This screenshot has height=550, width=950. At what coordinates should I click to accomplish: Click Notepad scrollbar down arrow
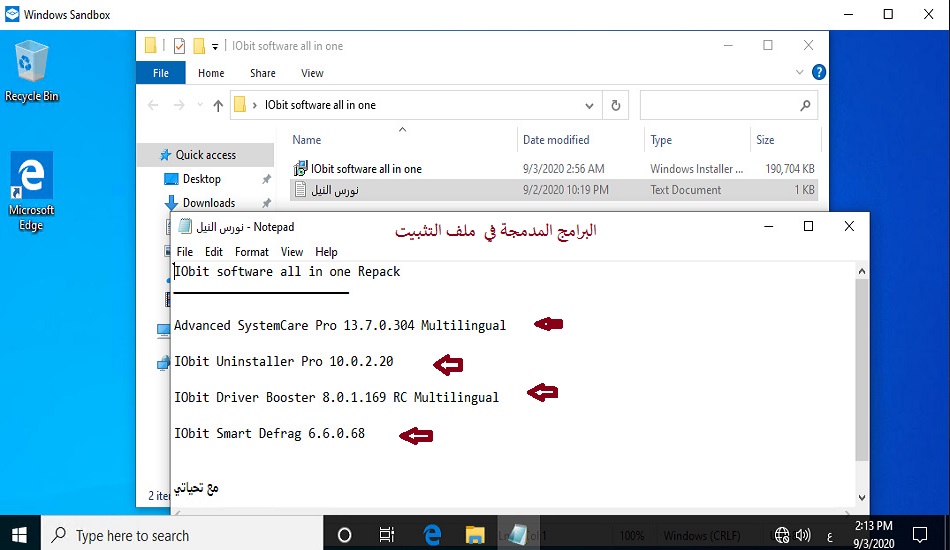(x=862, y=497)
